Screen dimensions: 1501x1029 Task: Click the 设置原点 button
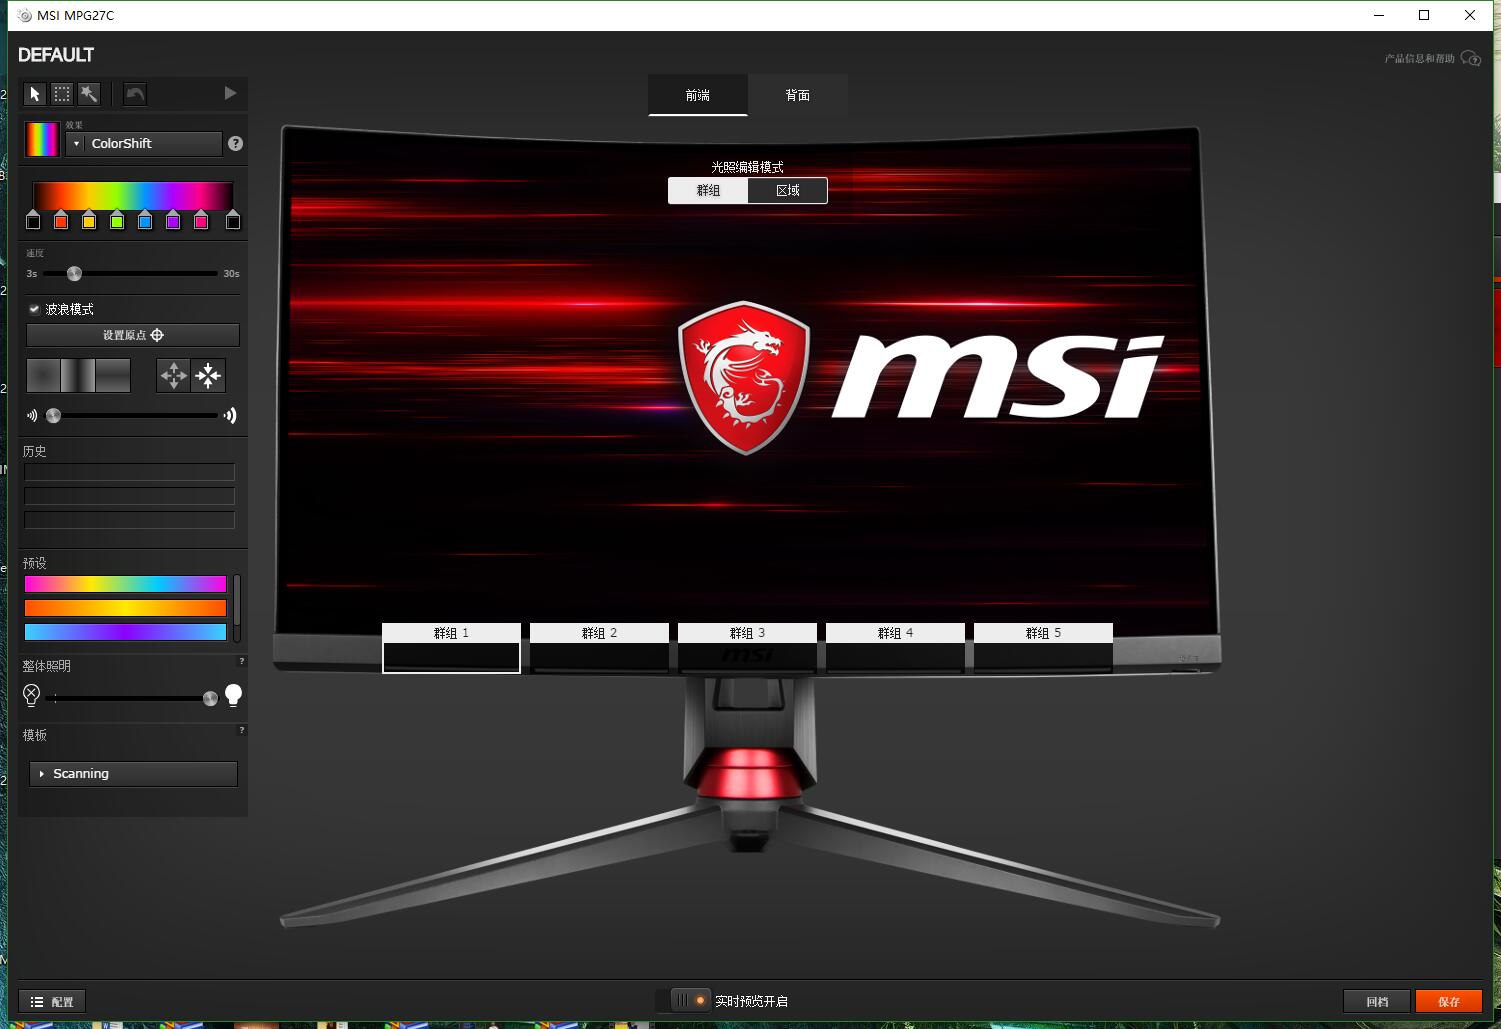133,335
